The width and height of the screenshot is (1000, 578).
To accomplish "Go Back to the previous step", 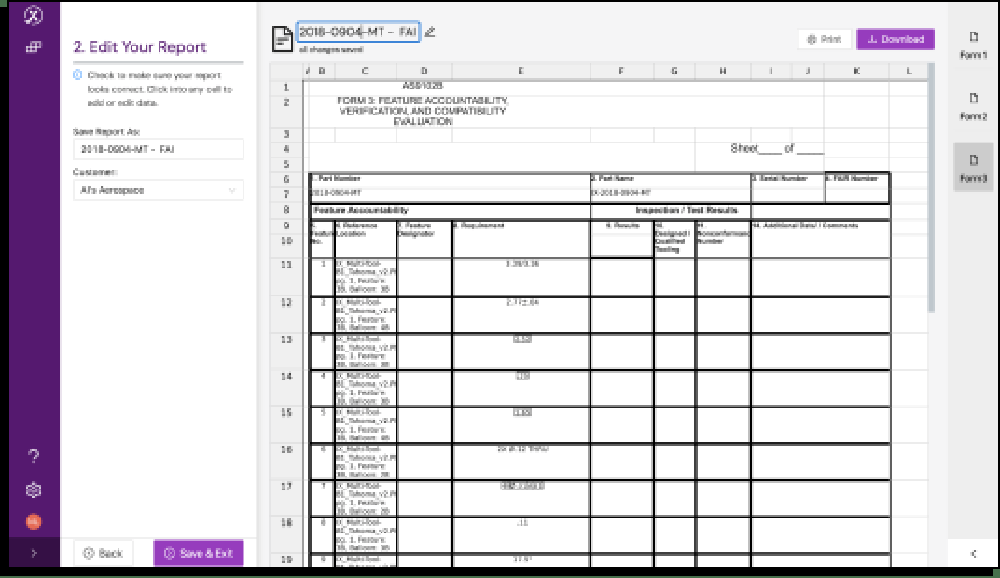I will pyautogui.click(x=103, y=553).
